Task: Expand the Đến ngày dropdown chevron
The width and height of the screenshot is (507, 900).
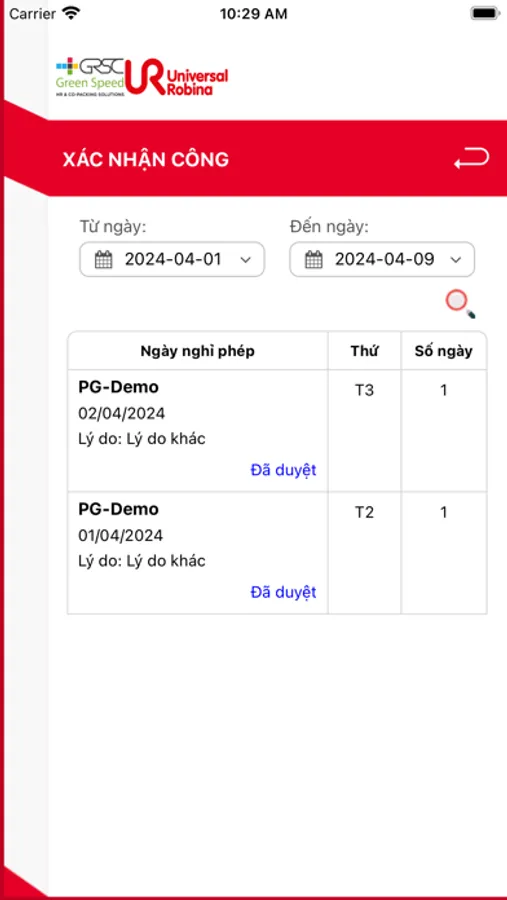Action: [x=455, y=260]
